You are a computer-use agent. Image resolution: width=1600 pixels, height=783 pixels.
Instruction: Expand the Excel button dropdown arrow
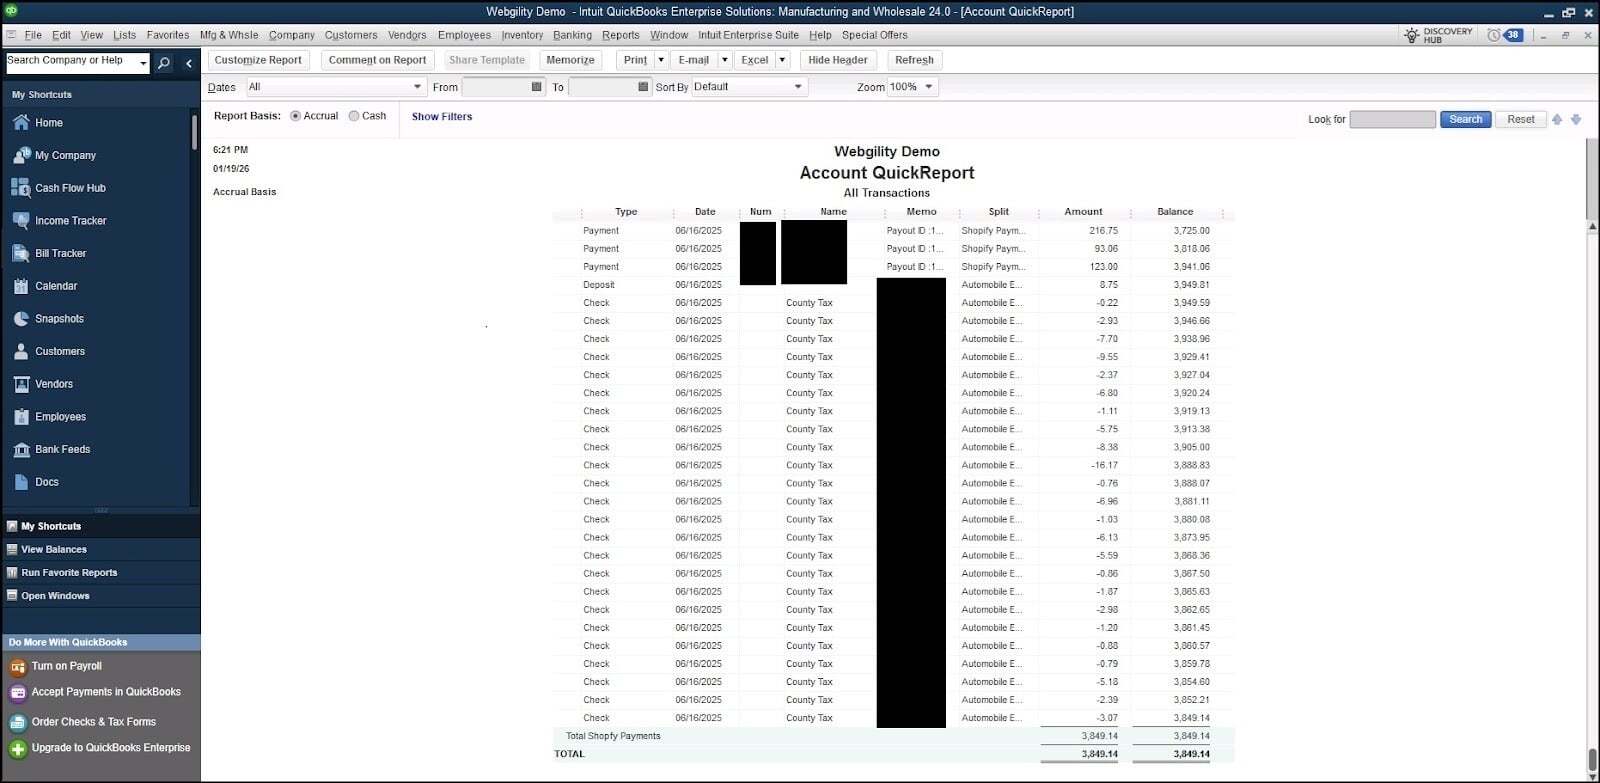782,60
